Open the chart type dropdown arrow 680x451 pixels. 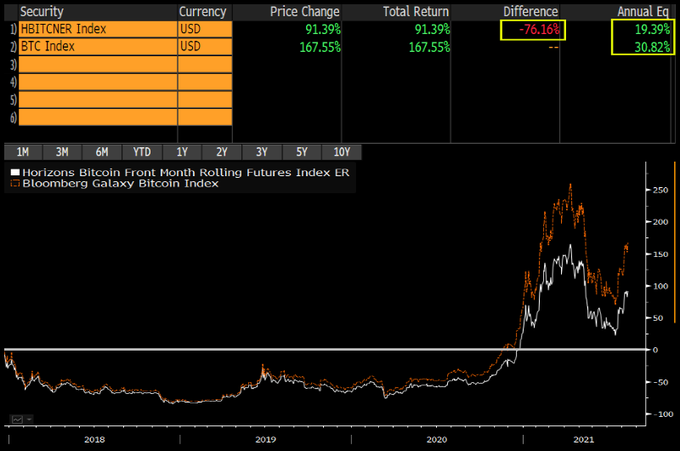click(x=28, y=417)
